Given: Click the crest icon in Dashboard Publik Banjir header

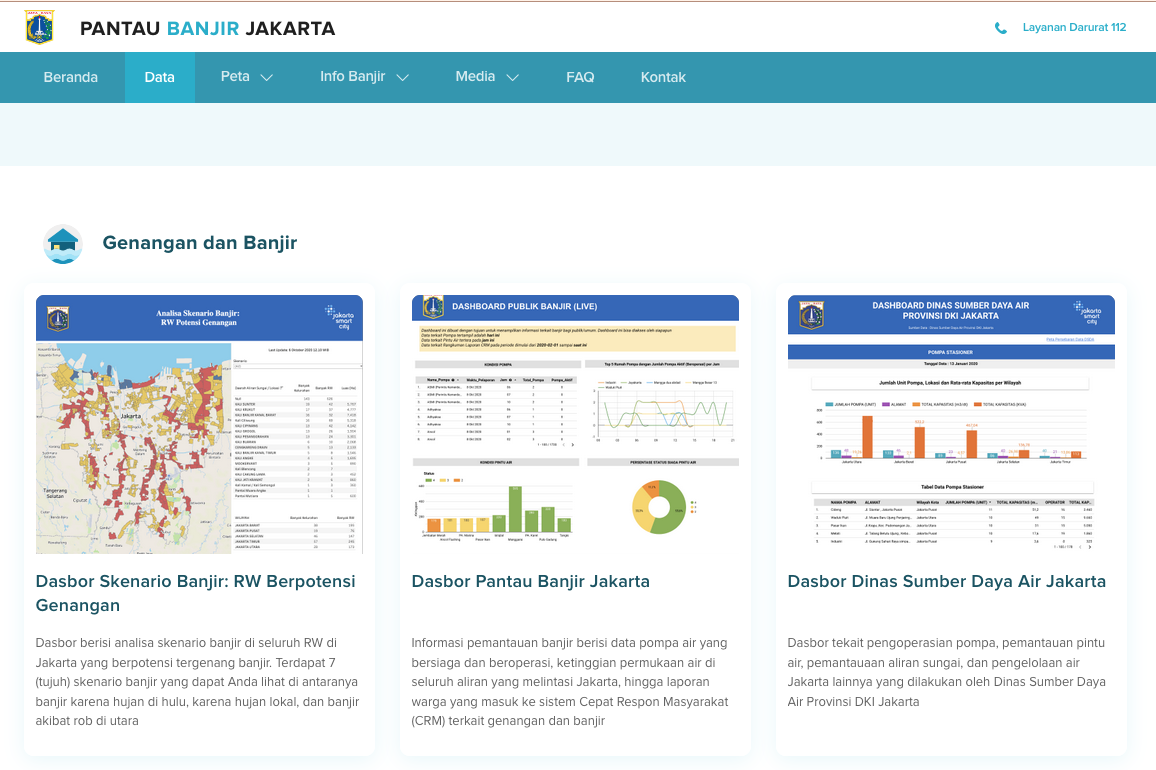Looking at the screenshot, I should coord(433,307).
